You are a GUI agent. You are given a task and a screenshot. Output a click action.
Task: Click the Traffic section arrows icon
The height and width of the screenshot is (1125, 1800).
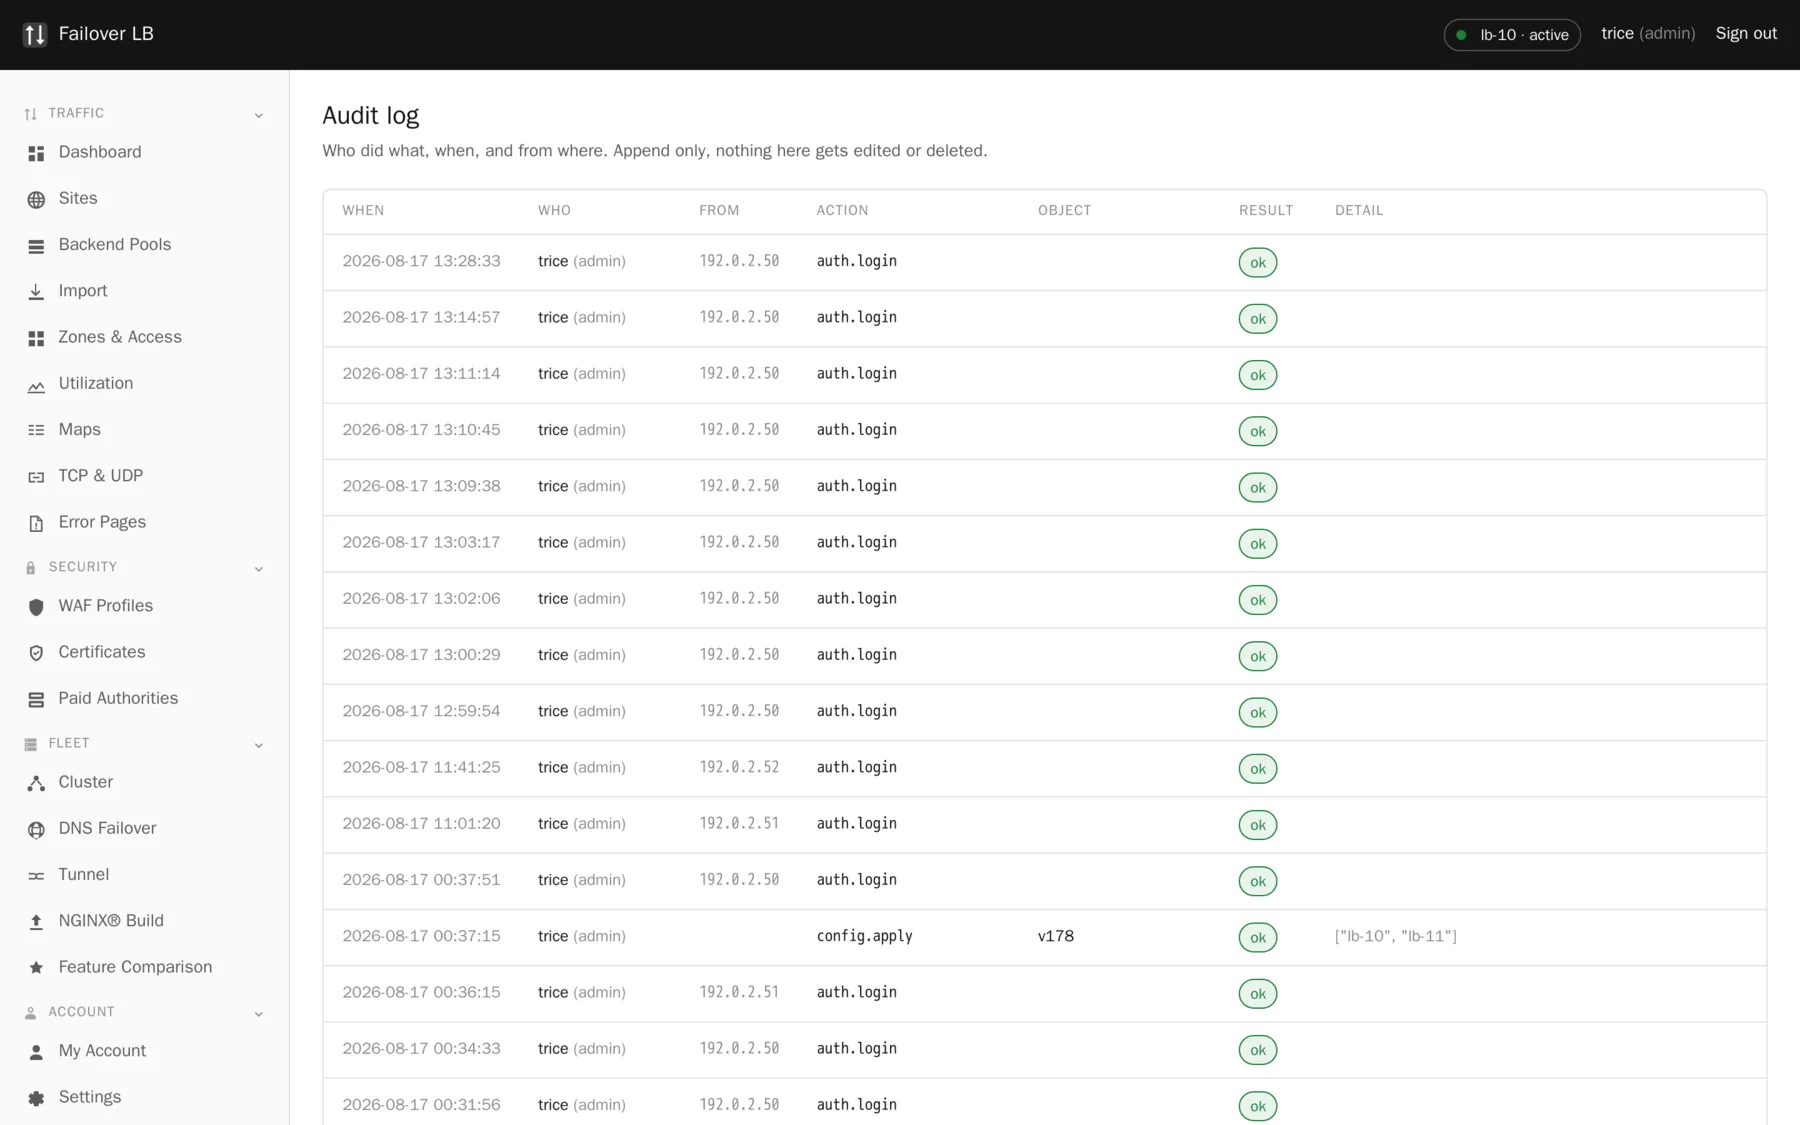click(x=30, y=114)
